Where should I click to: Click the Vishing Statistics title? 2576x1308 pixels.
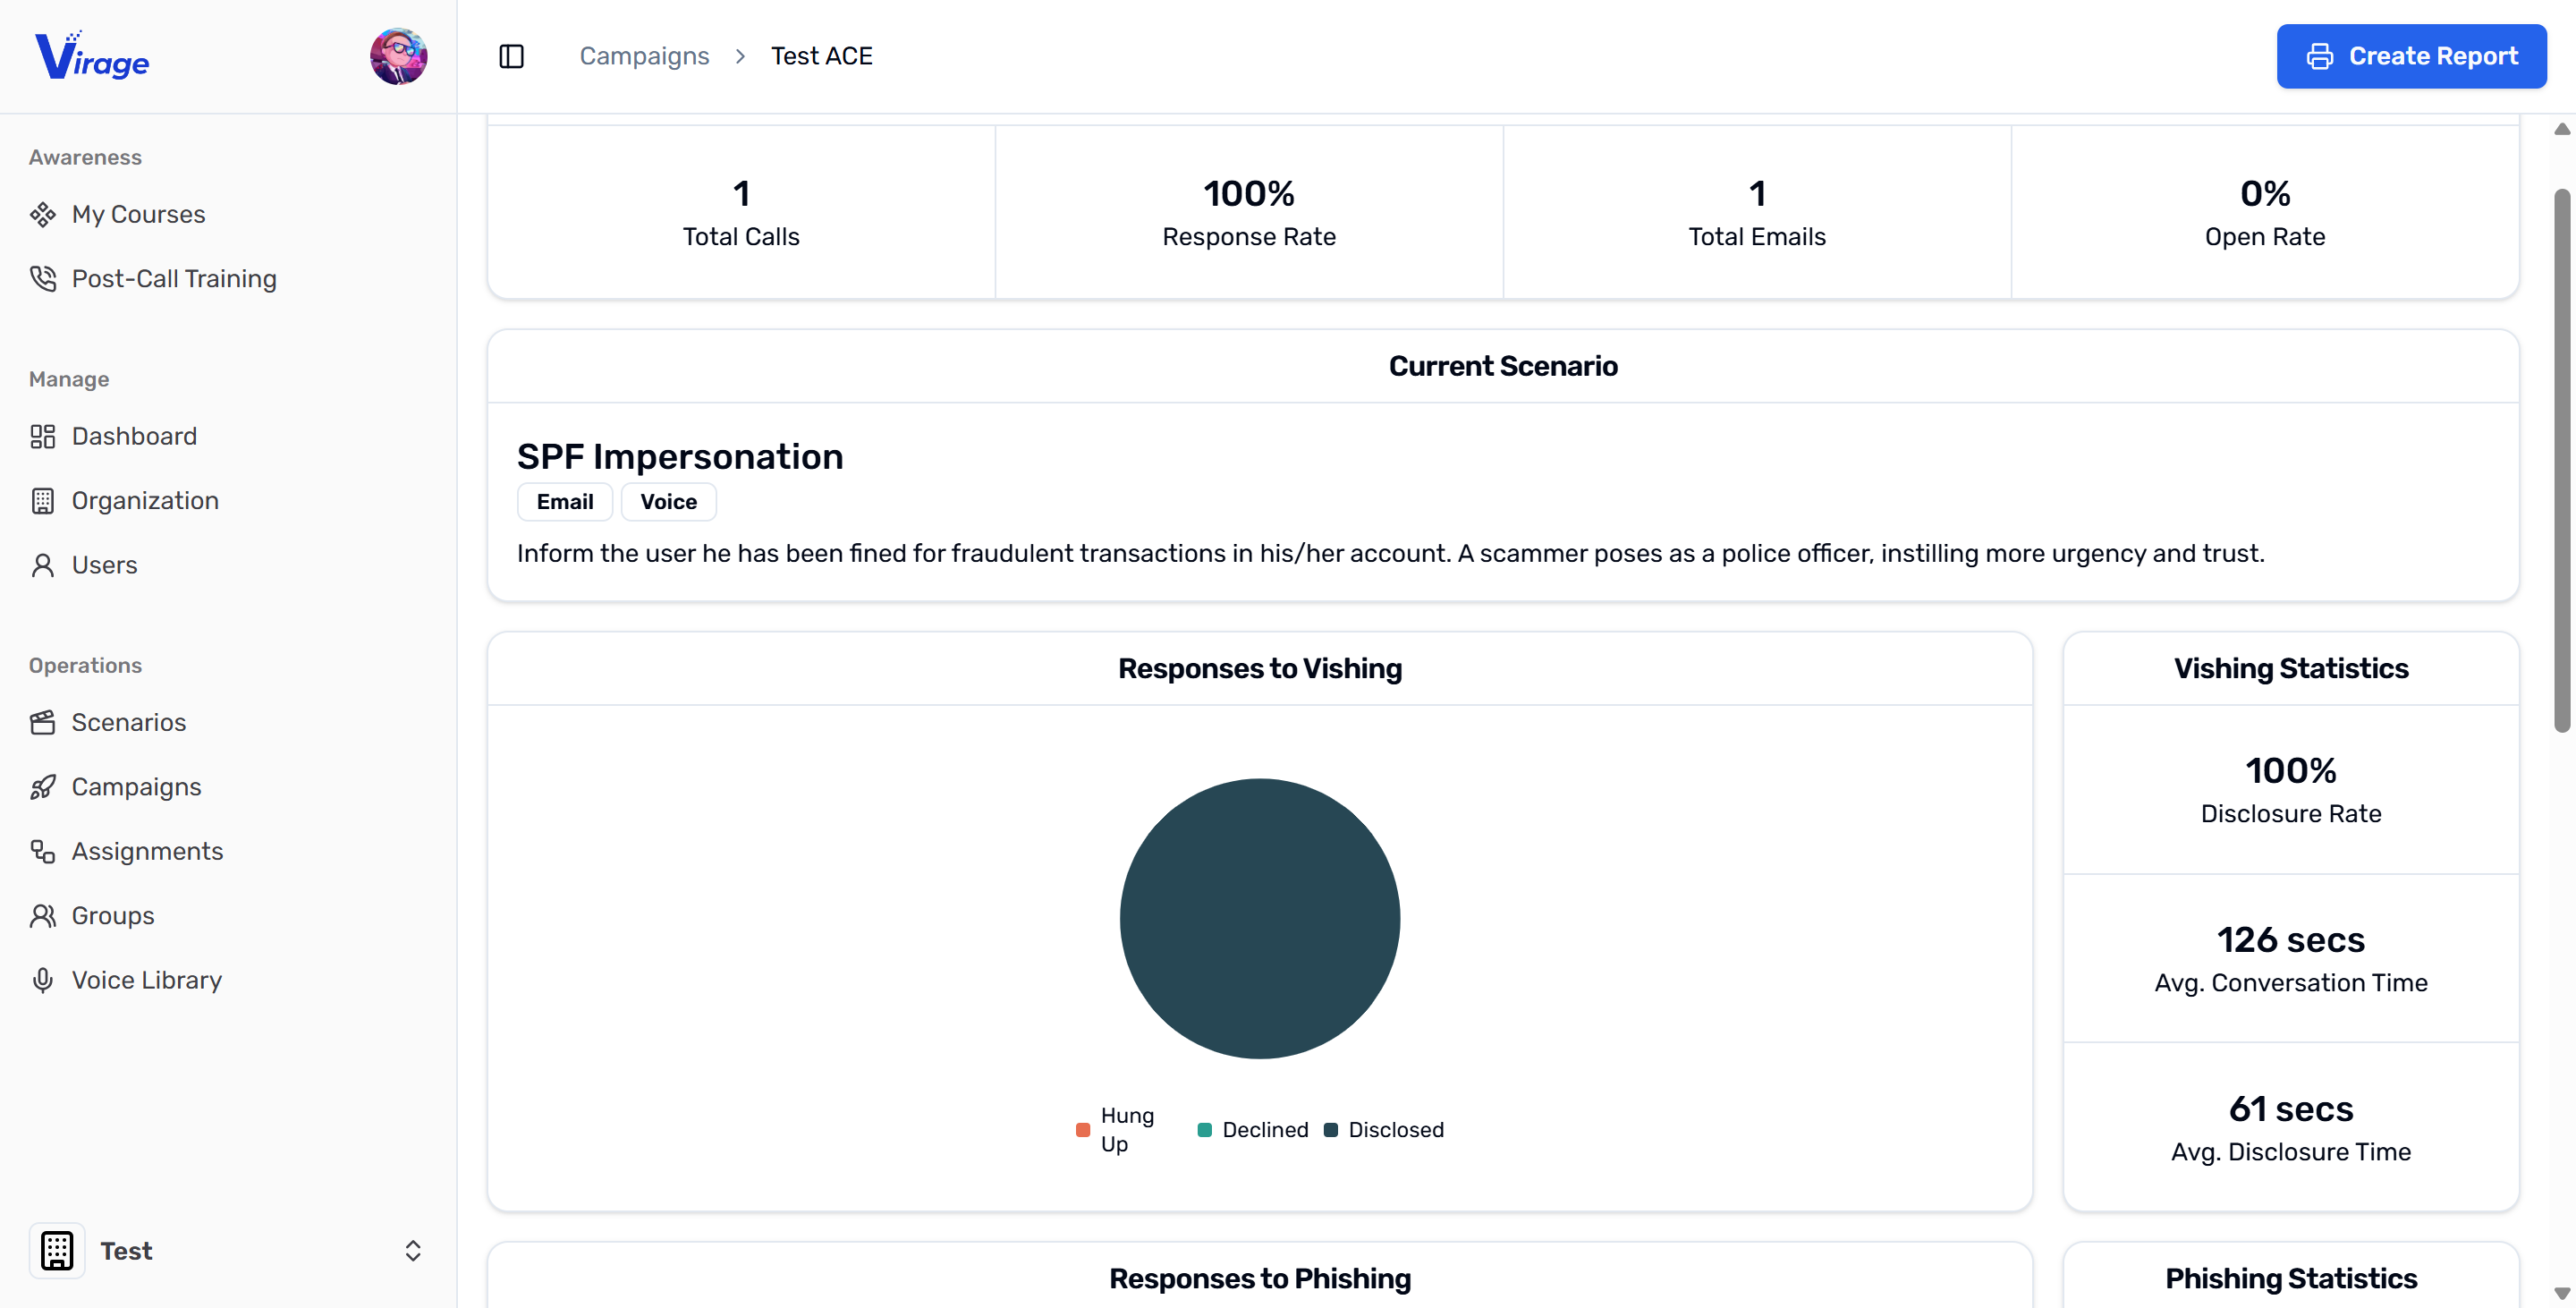pyautogui.click(x=2291, y=668)
